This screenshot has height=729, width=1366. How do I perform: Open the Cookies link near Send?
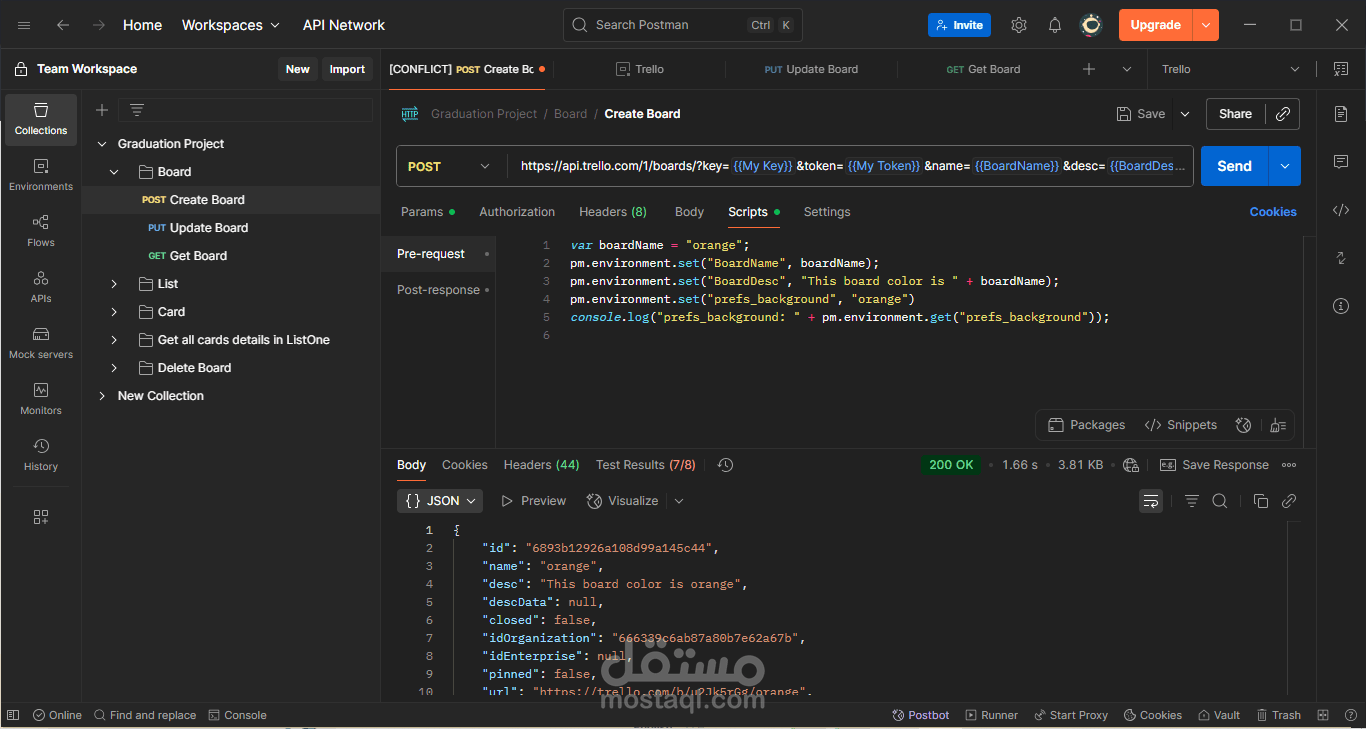click(1273, 212)
